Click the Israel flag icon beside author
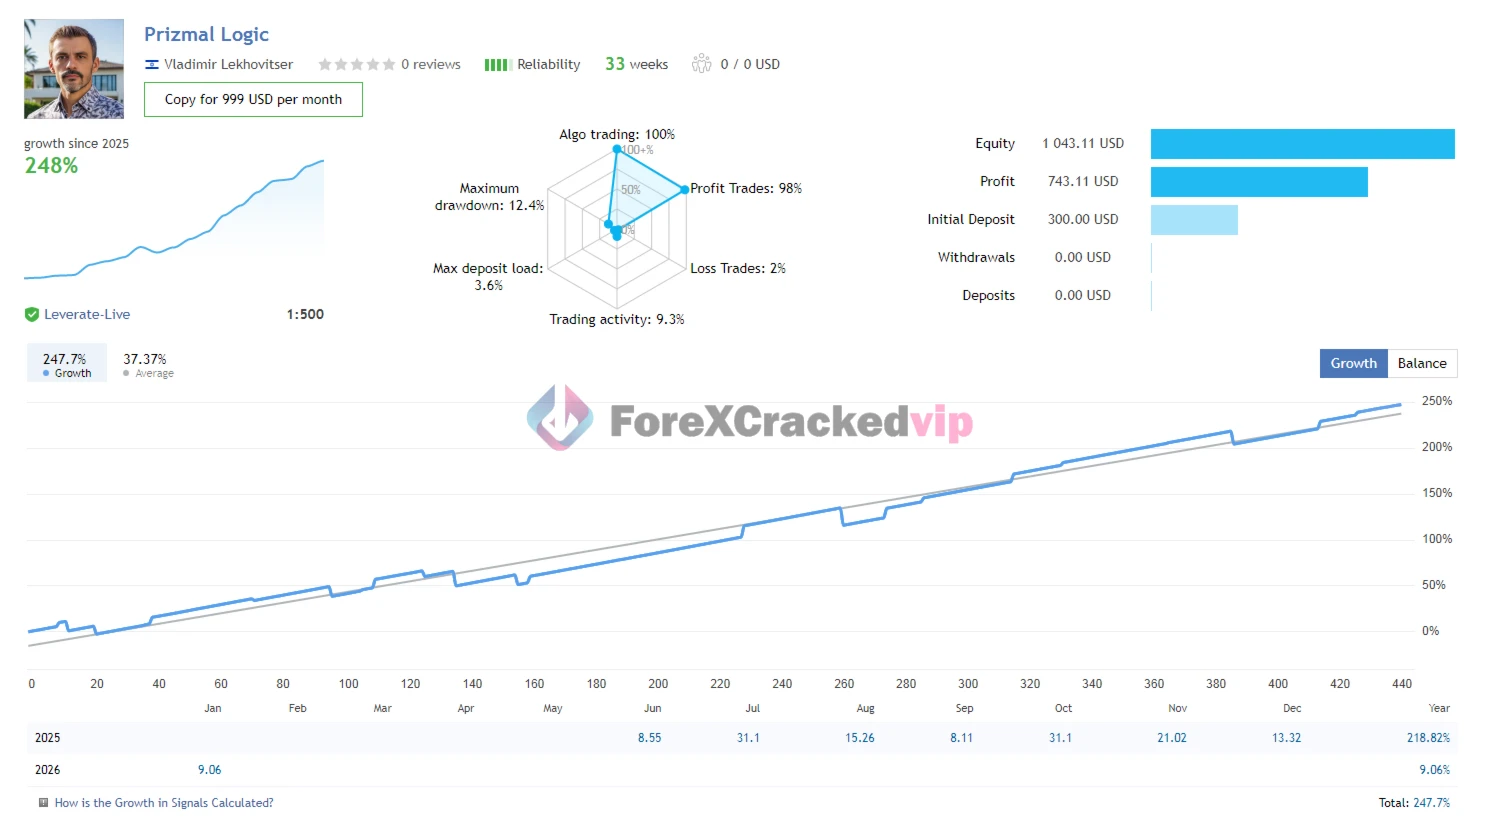Viewport: 1500px width, 840px height. pyautogui.click(x=152, y=65)
